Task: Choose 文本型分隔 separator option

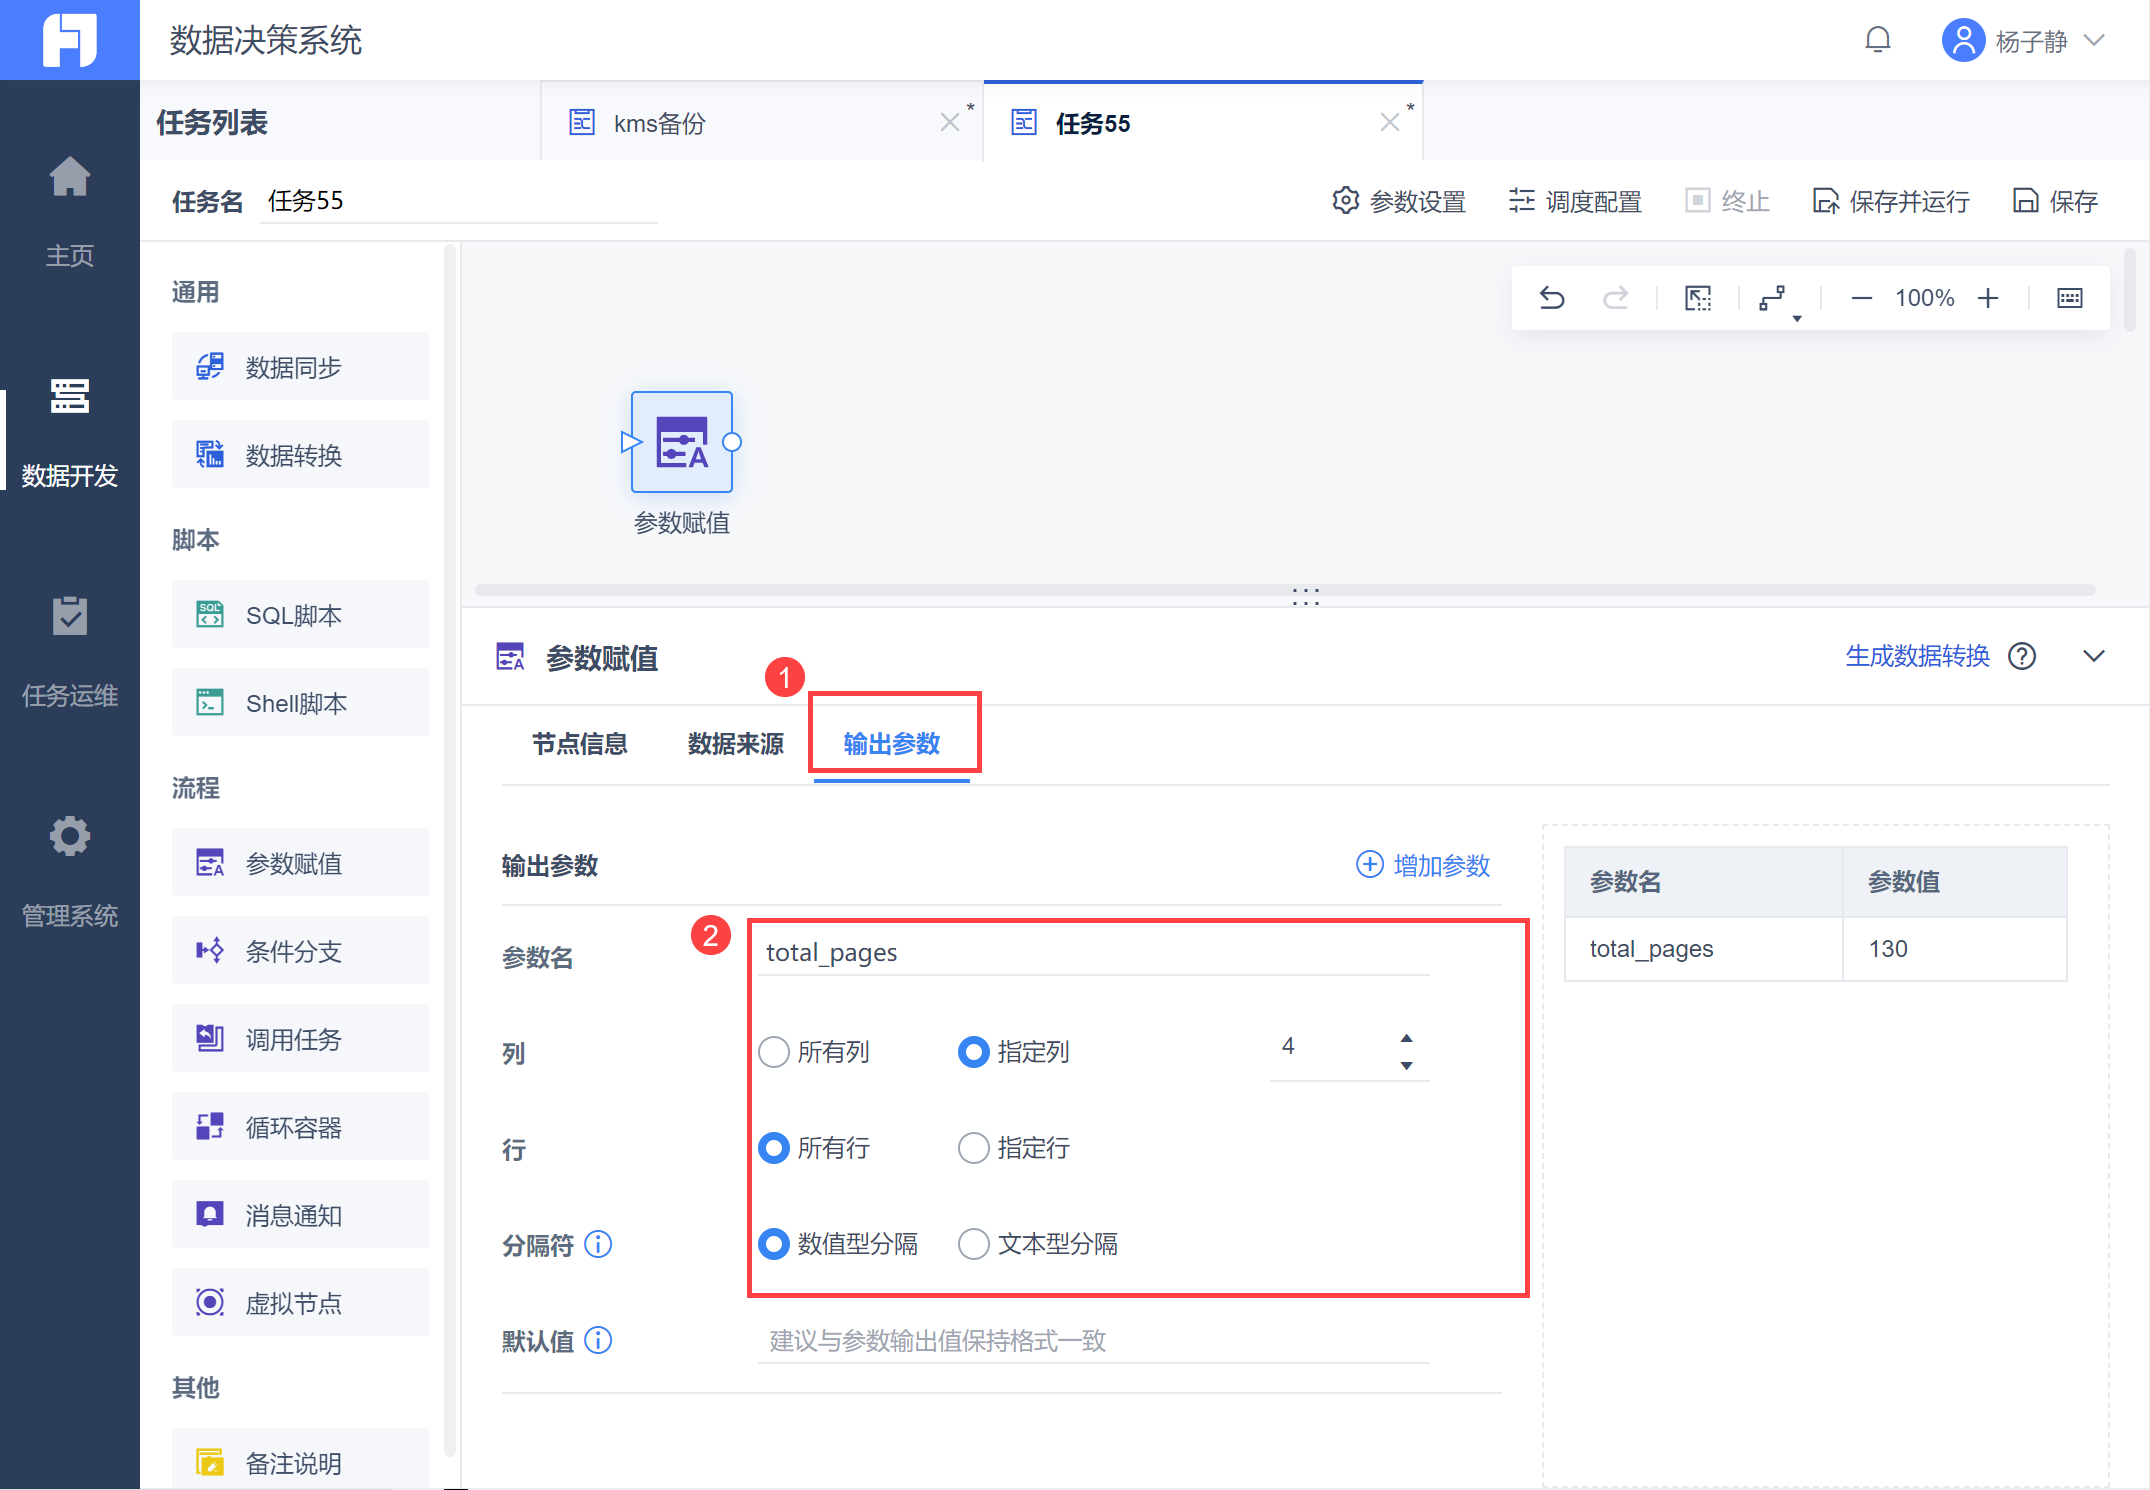Action: point(974,1244)
